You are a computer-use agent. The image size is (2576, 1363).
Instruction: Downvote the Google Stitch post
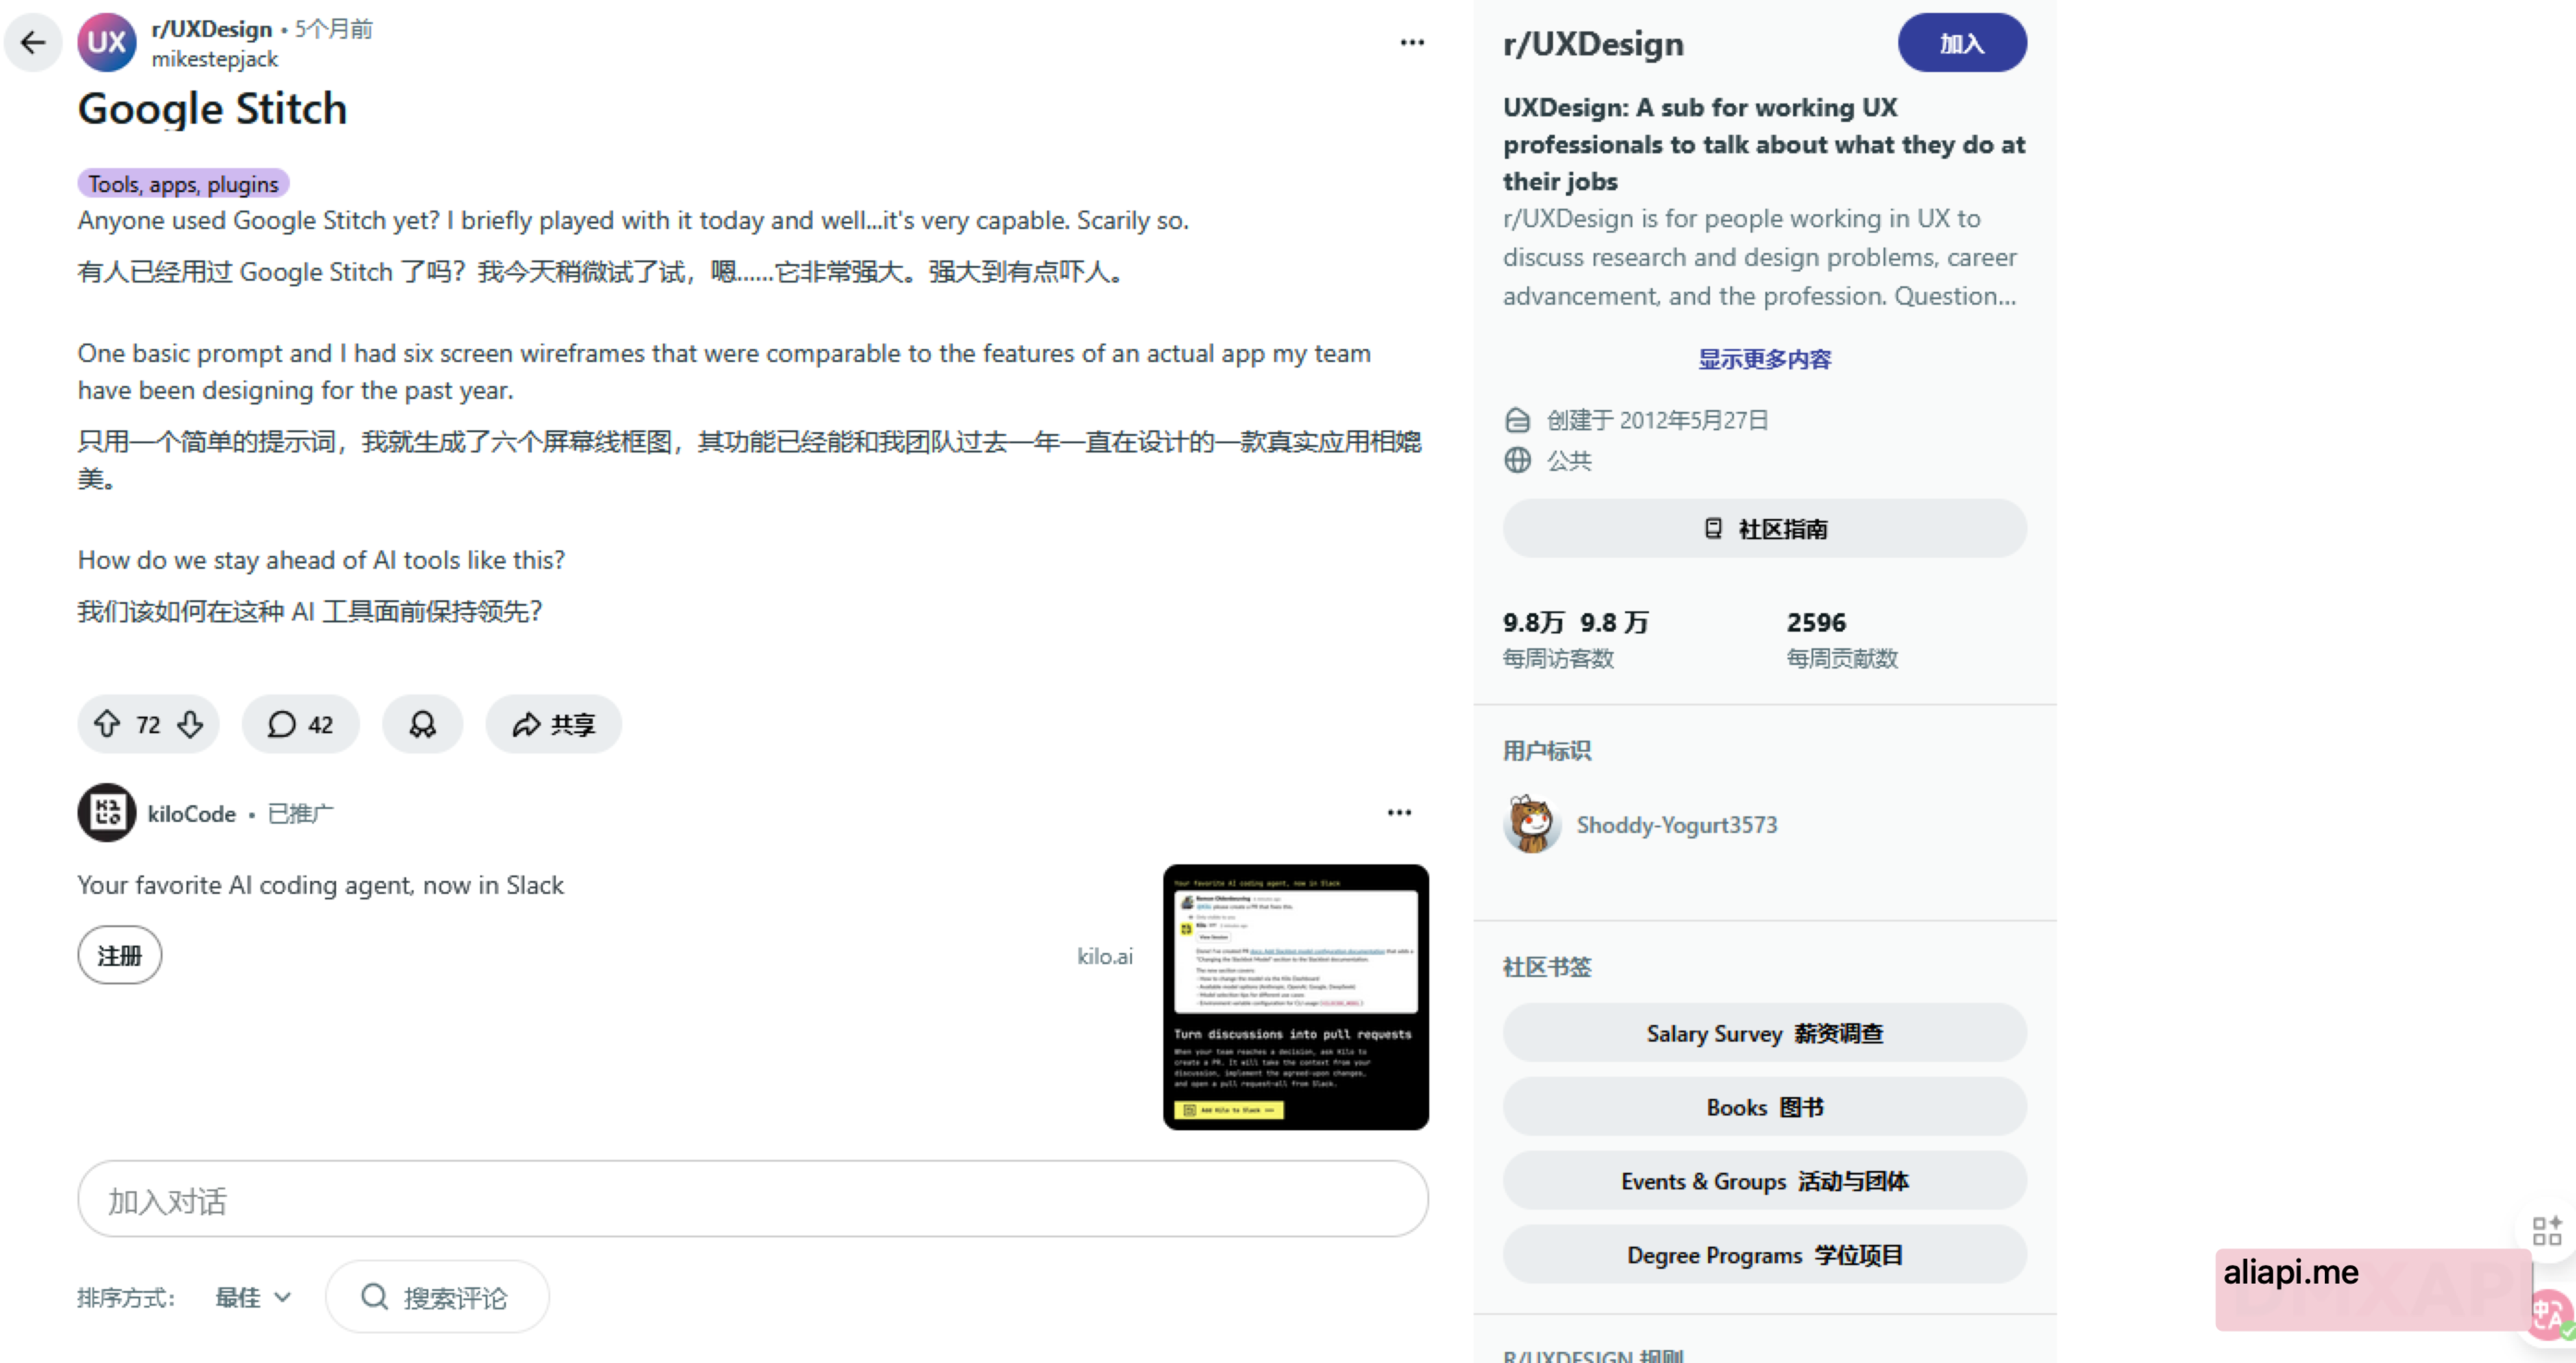(x=190, y=724)
